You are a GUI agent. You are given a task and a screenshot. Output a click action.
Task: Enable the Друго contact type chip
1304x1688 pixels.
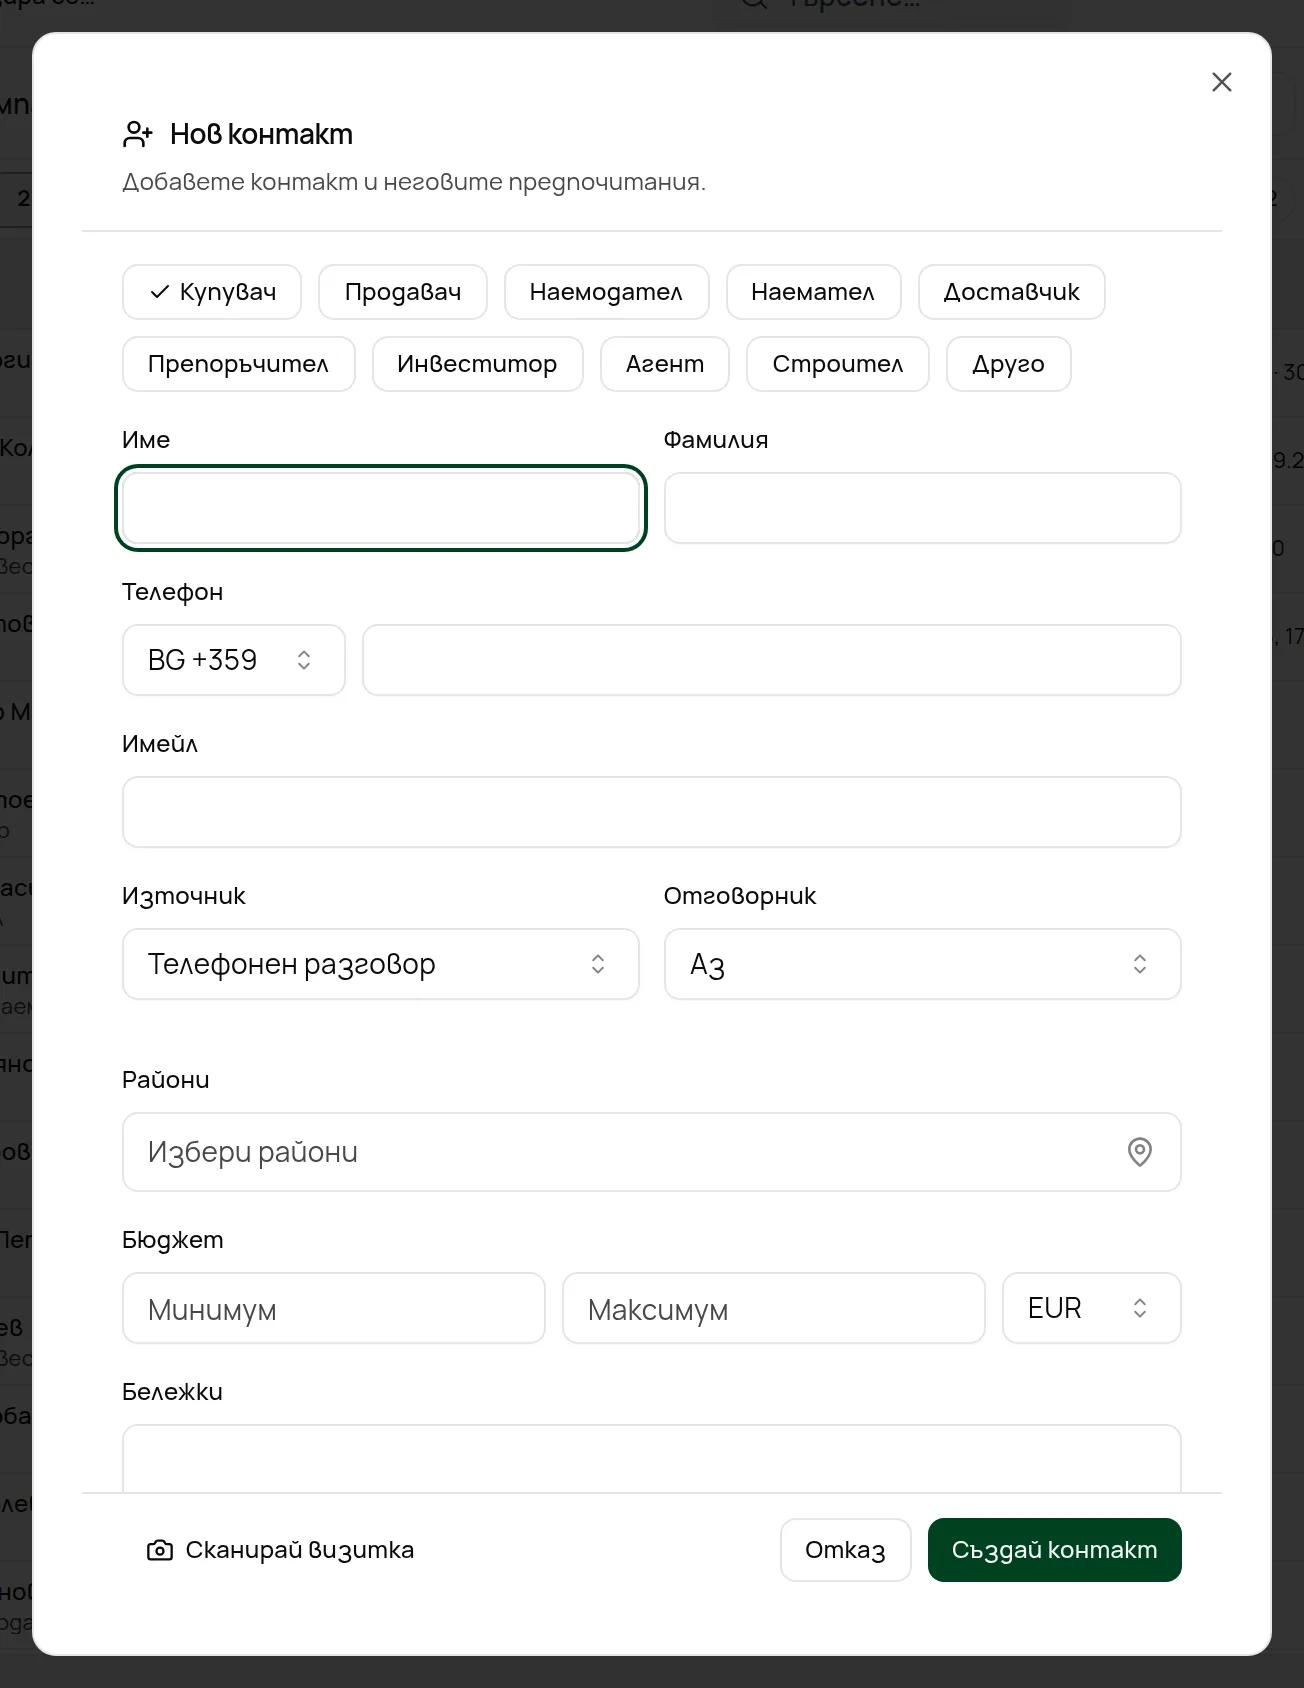coord(1008,364)
